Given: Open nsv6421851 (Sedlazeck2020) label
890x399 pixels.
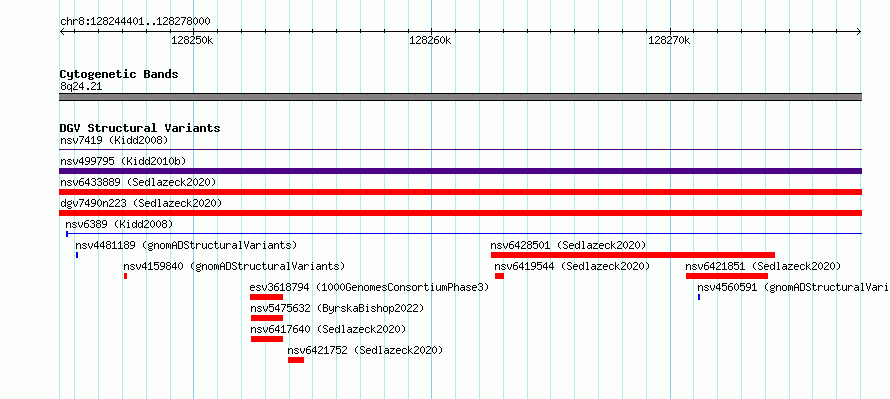Looking at the screenshot, I should 763,266.
